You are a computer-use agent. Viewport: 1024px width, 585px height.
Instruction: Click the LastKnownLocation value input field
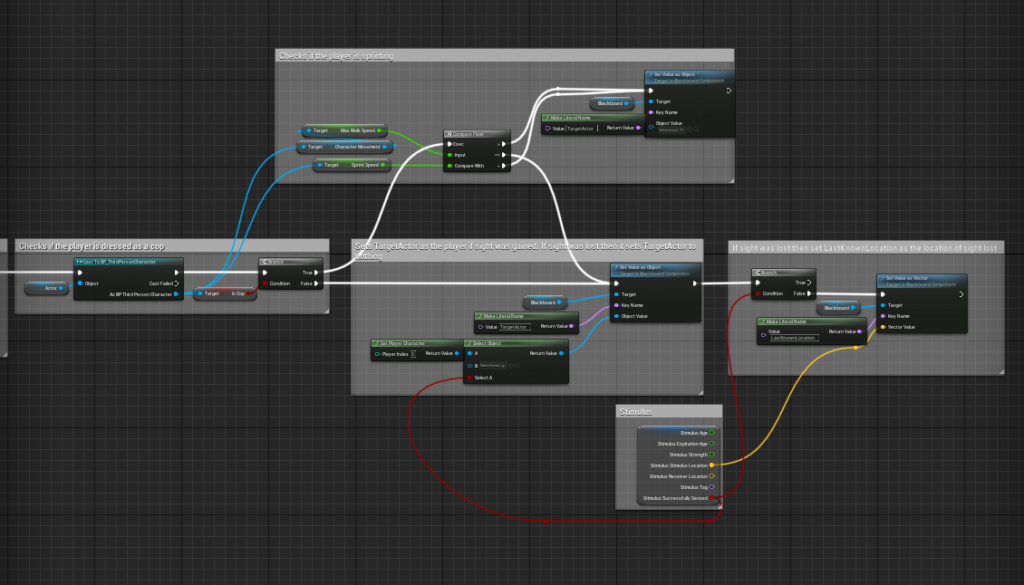pos(792,338)
